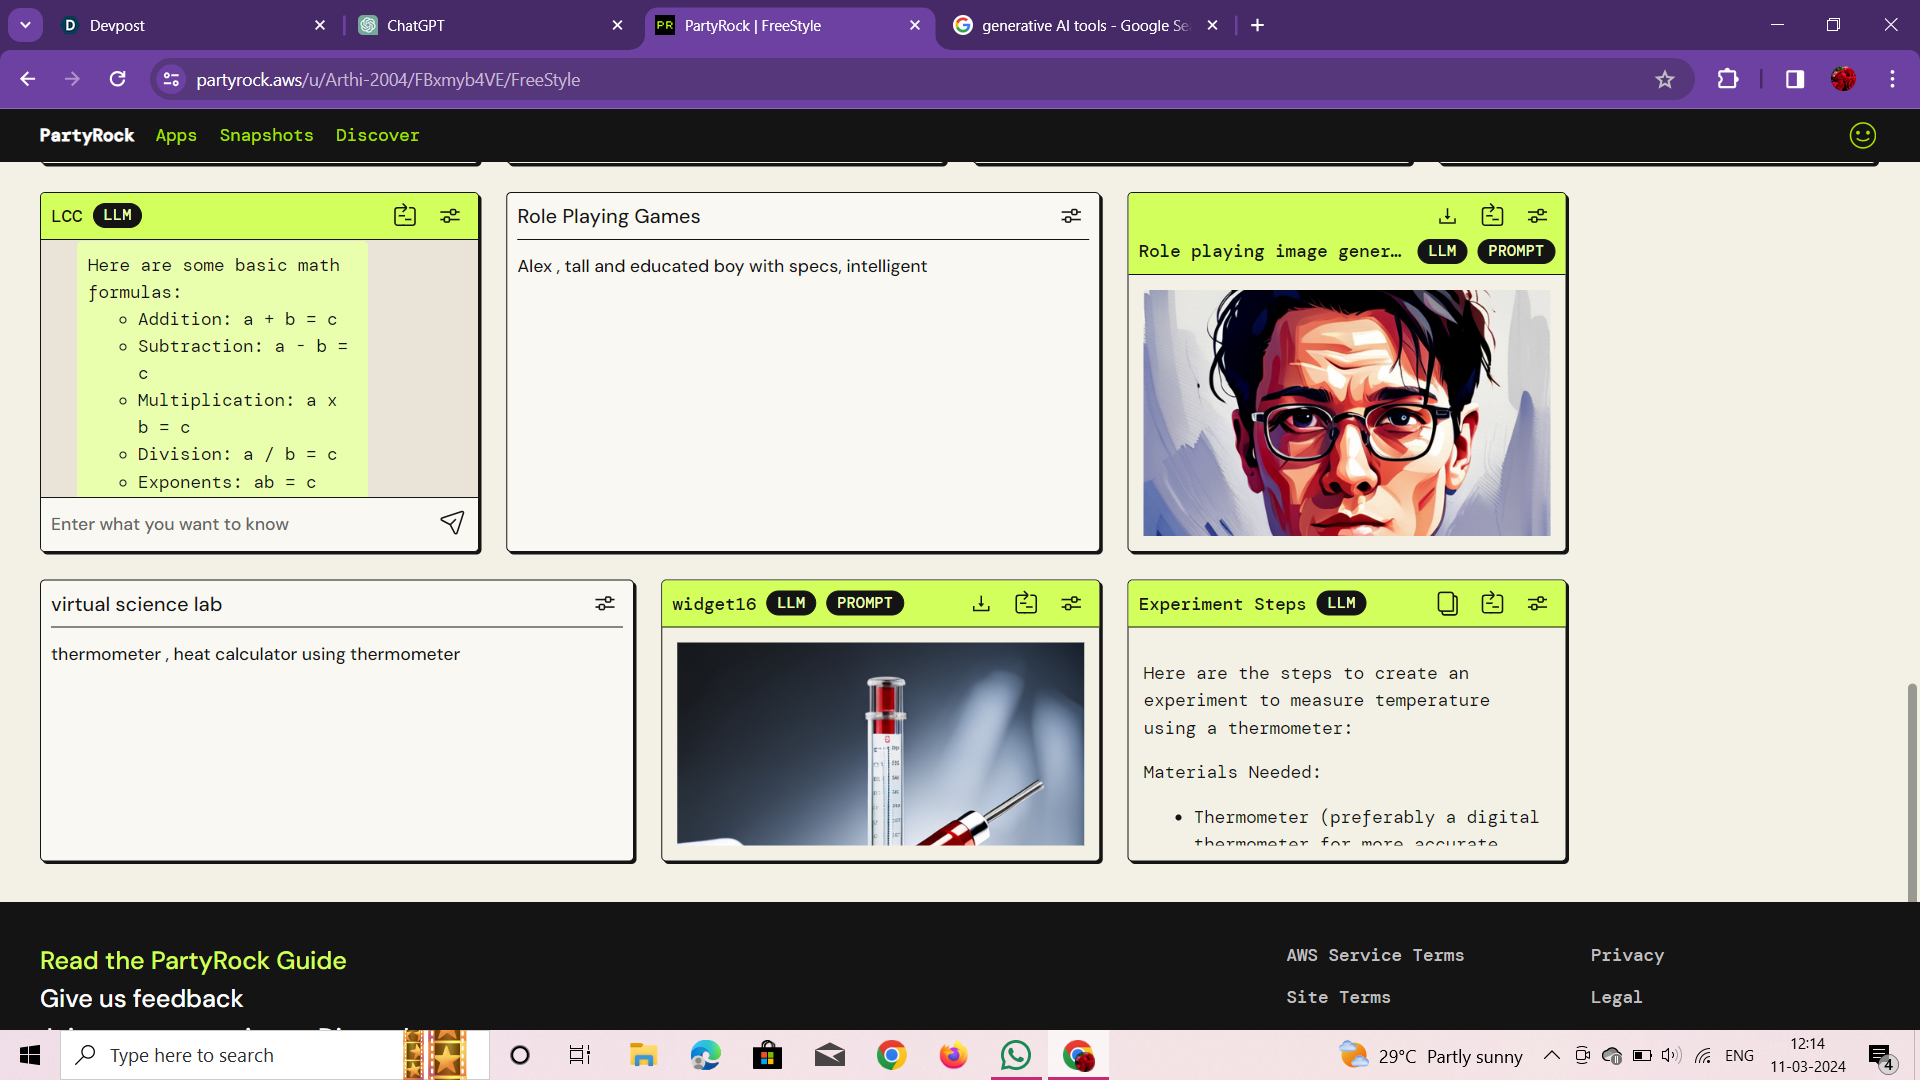Bookmark this page with the star
The width and height of the screenshot is (1920, 1080).
1664,79
